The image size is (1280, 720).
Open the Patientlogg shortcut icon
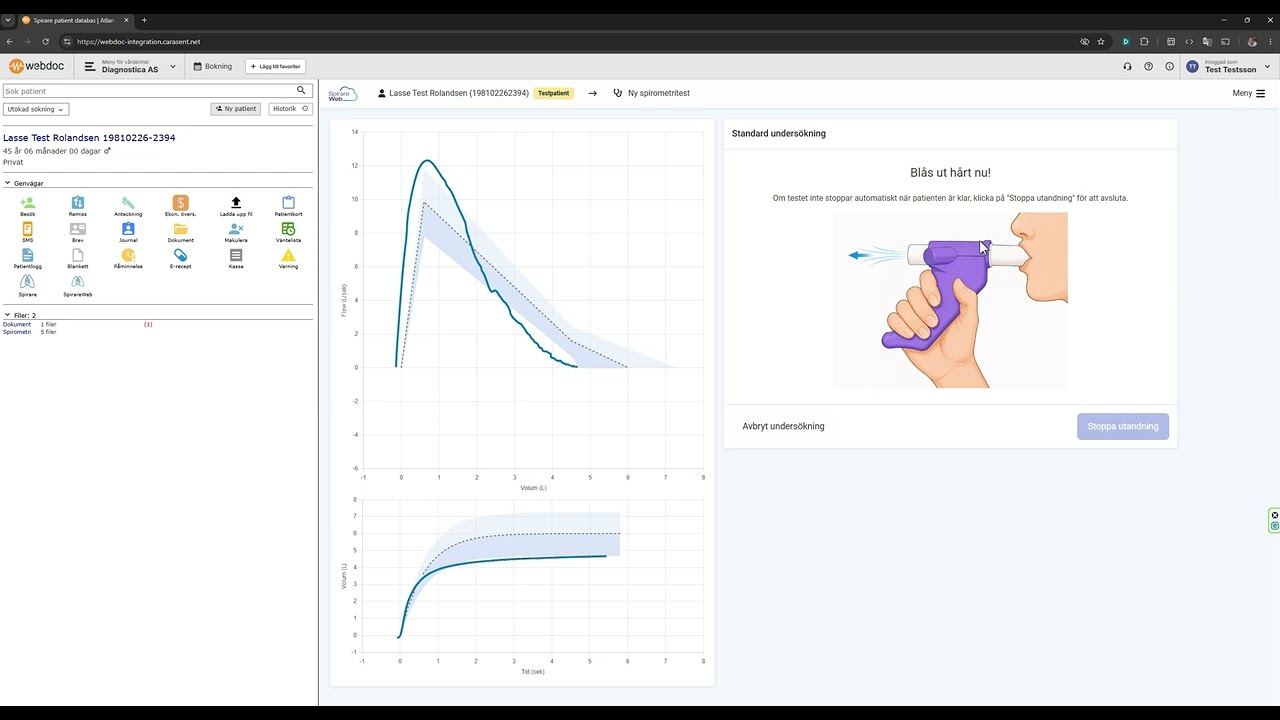click(x=27, y=255)
